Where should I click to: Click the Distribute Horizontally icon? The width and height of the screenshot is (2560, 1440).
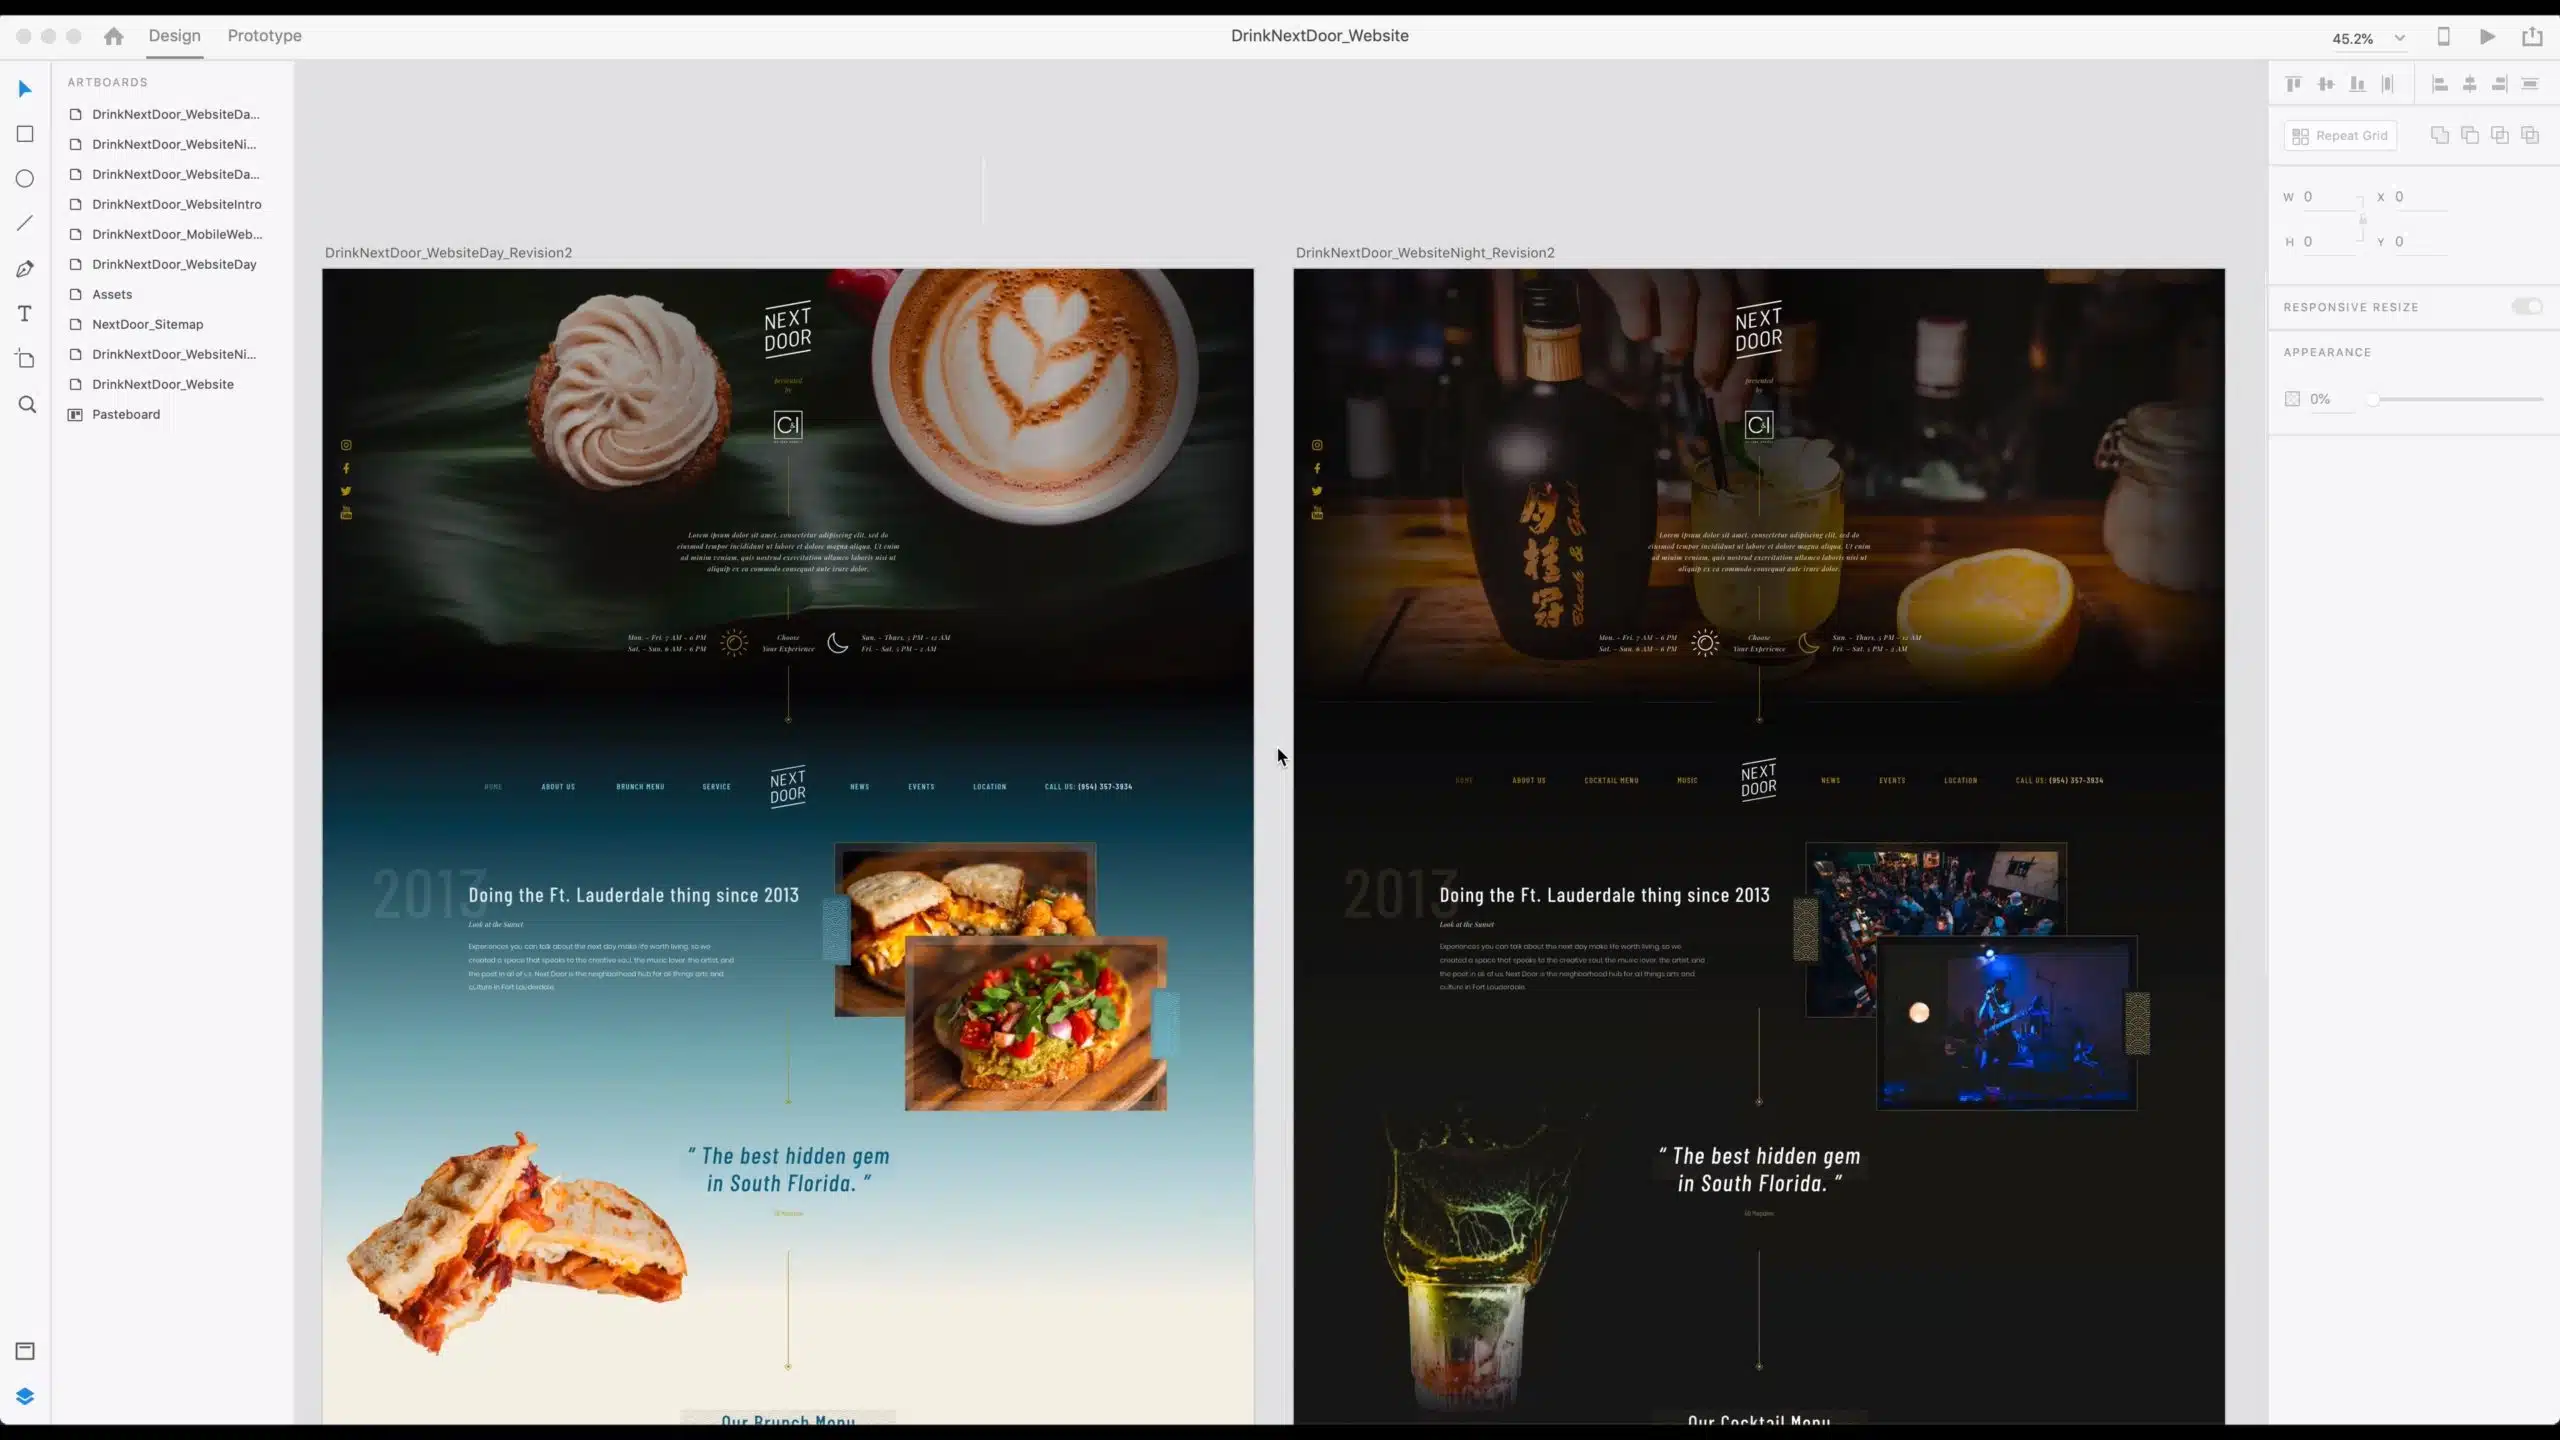coord(2530,84)
